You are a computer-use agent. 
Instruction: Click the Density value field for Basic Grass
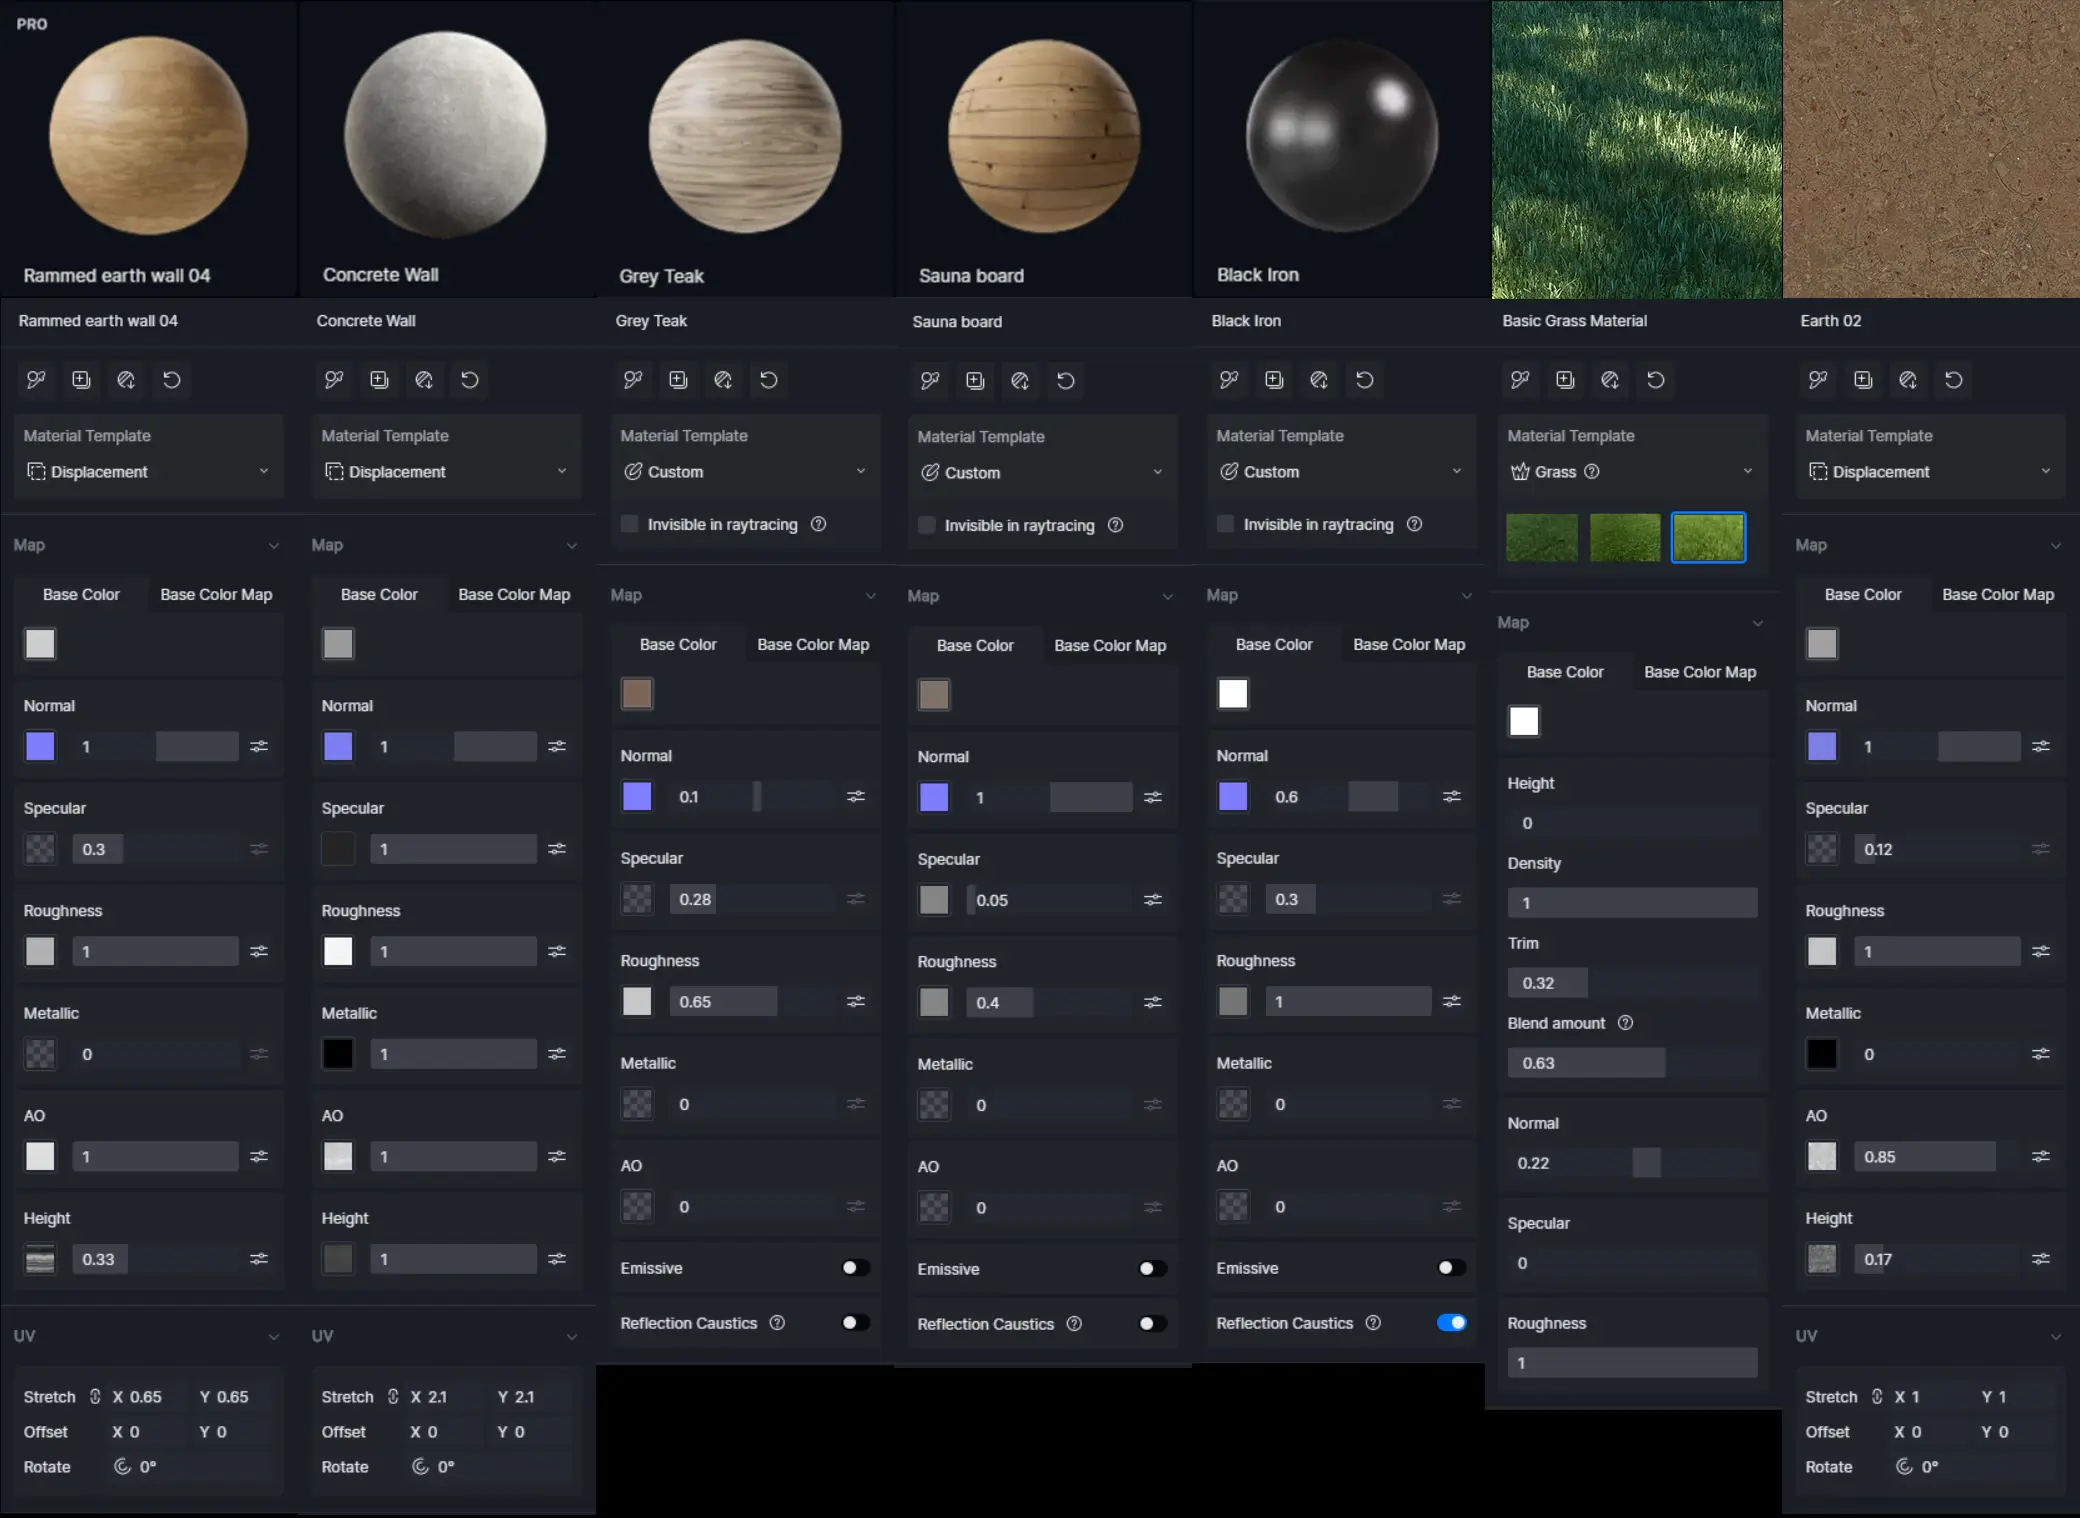click(x=1632, y=903)
